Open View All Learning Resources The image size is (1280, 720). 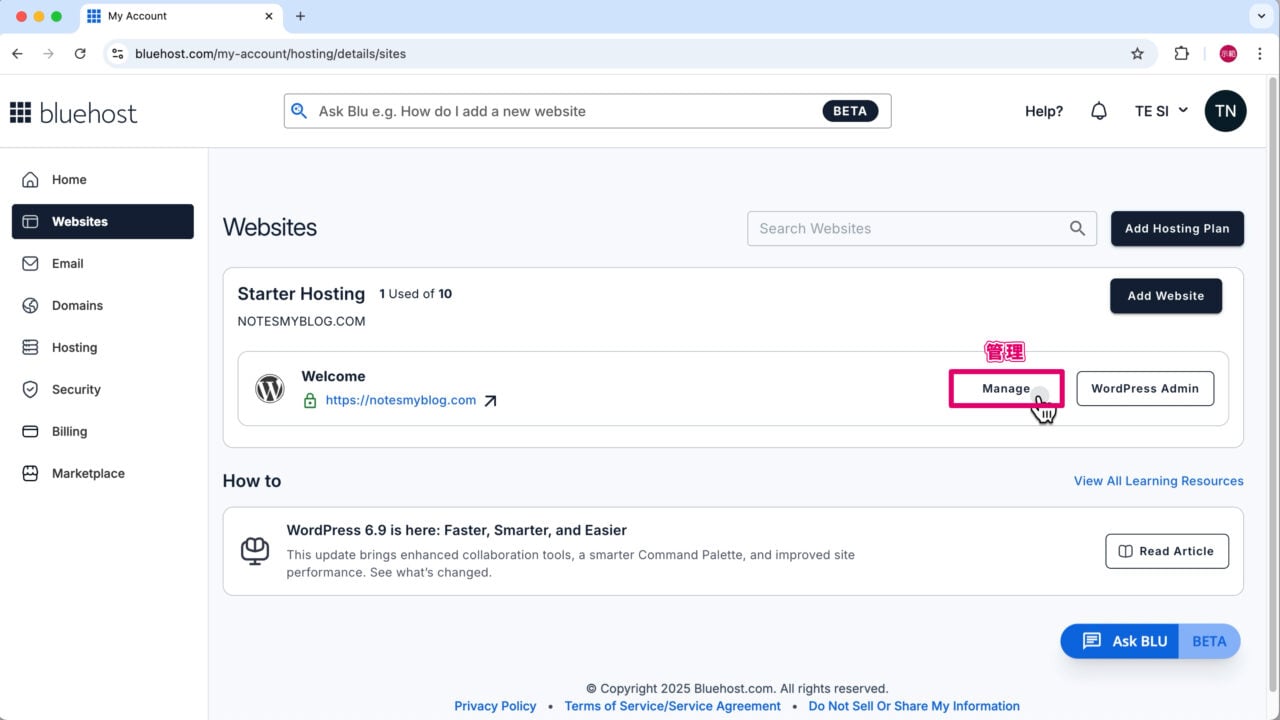1158,481
